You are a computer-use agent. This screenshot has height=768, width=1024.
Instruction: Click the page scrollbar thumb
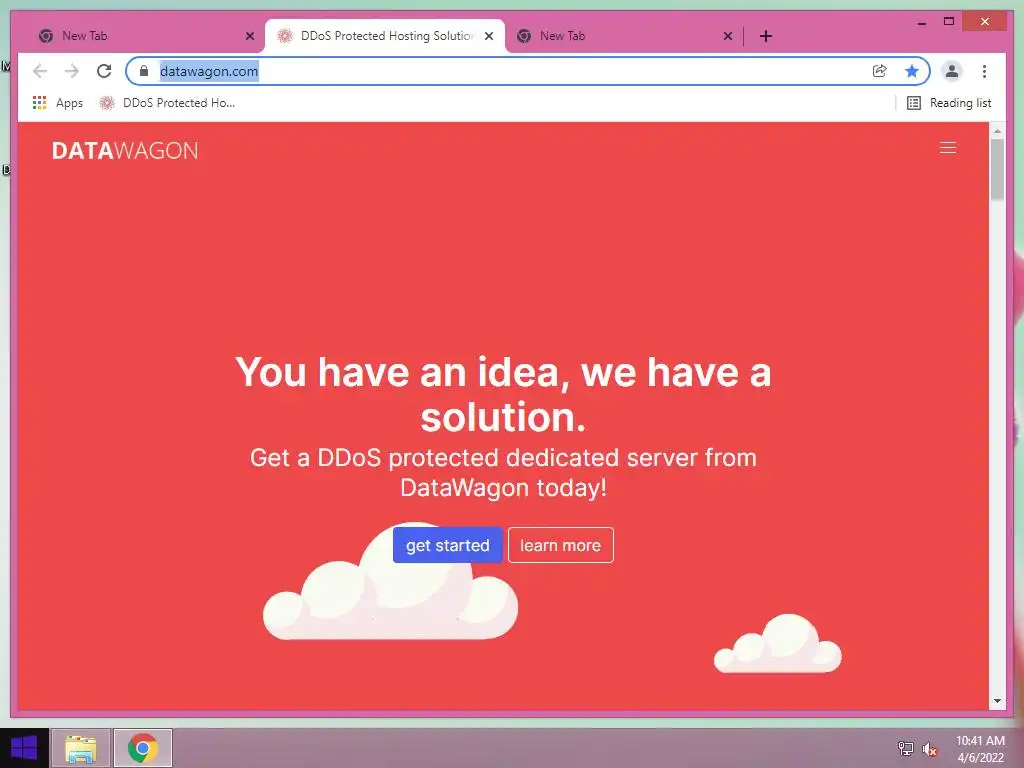click(997, 169)
